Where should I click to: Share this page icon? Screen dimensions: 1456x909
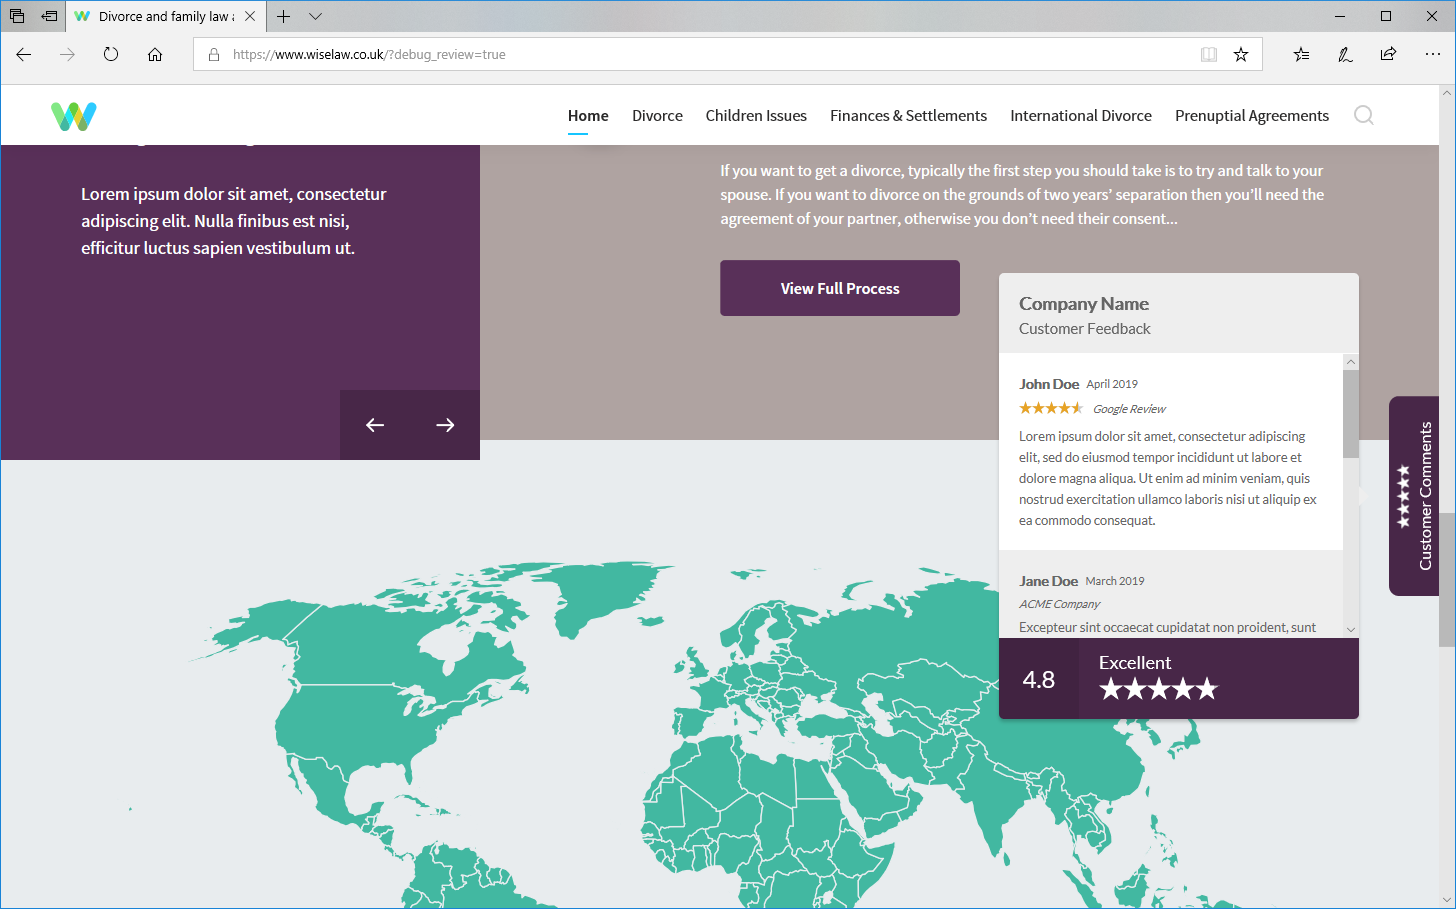click(x=1388, y=54)
